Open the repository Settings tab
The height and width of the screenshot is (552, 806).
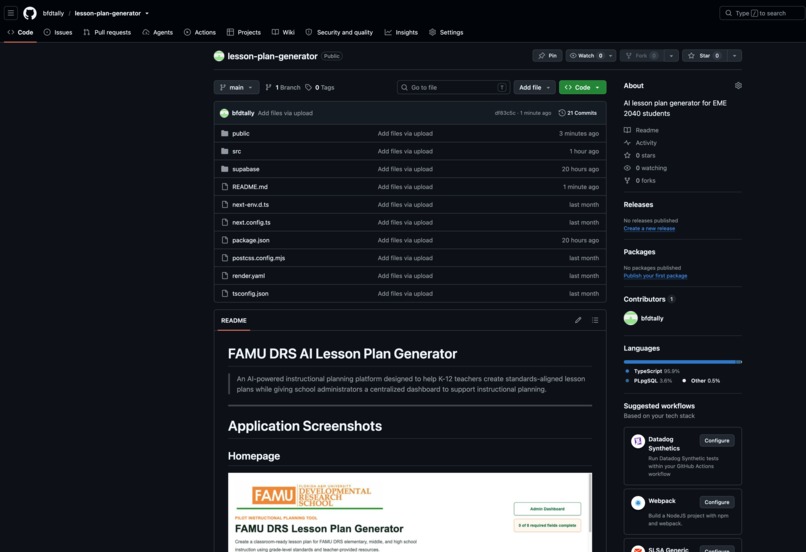click(446, 32)
